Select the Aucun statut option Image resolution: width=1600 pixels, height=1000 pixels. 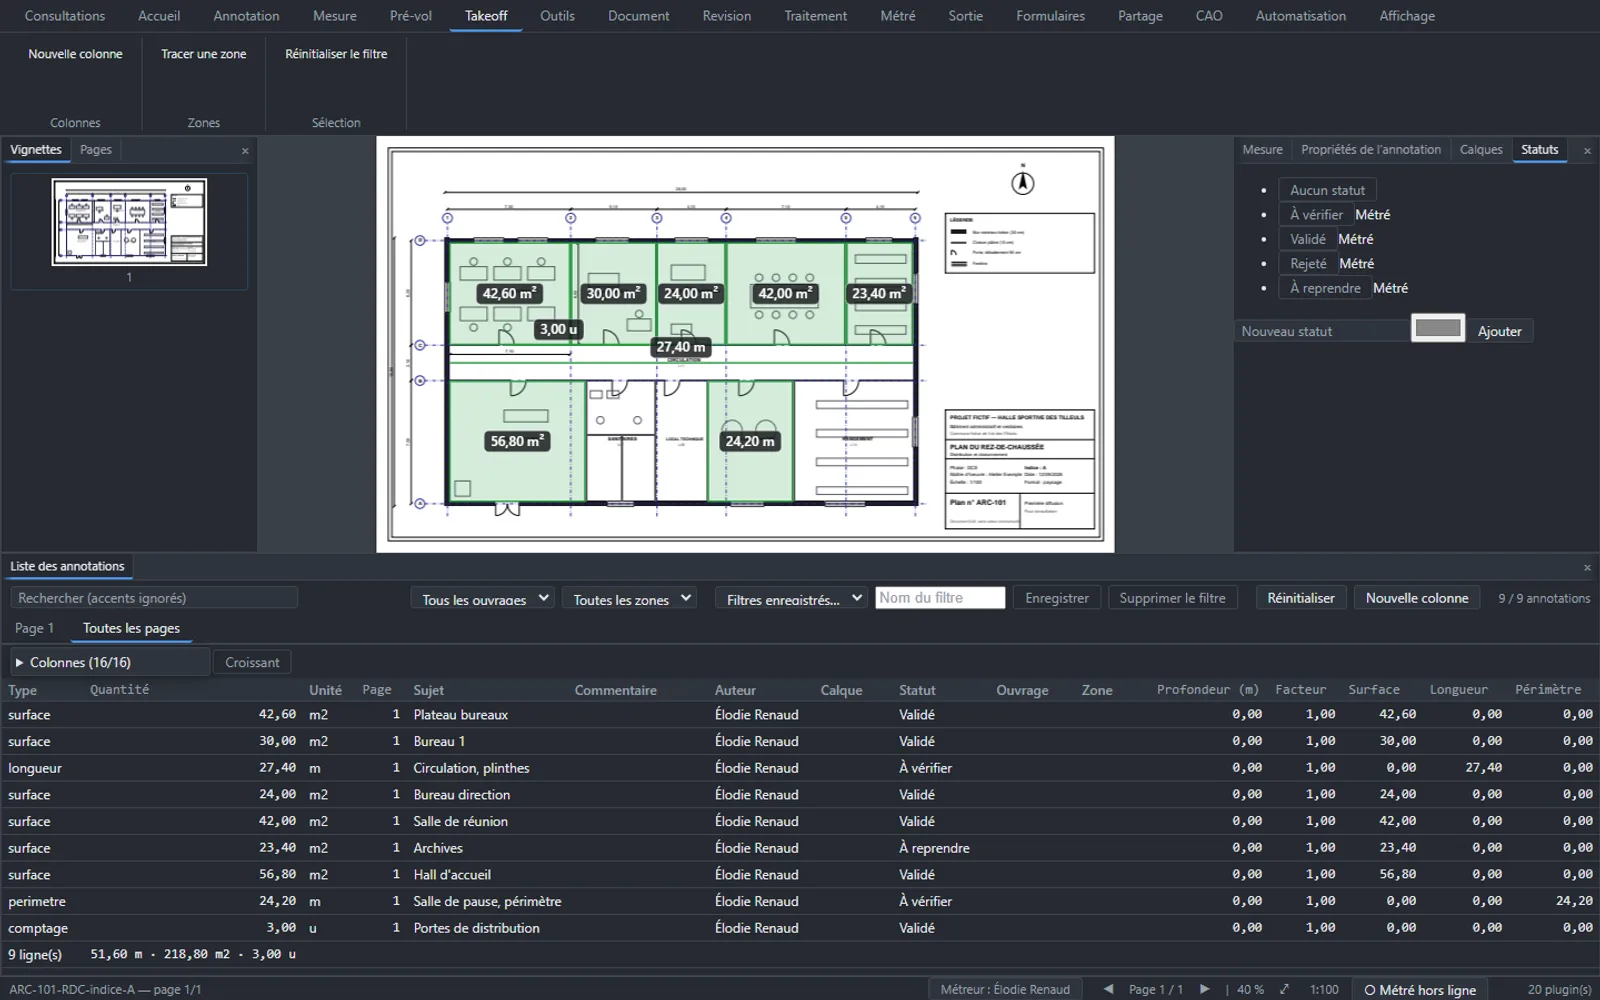(1327, 190)
